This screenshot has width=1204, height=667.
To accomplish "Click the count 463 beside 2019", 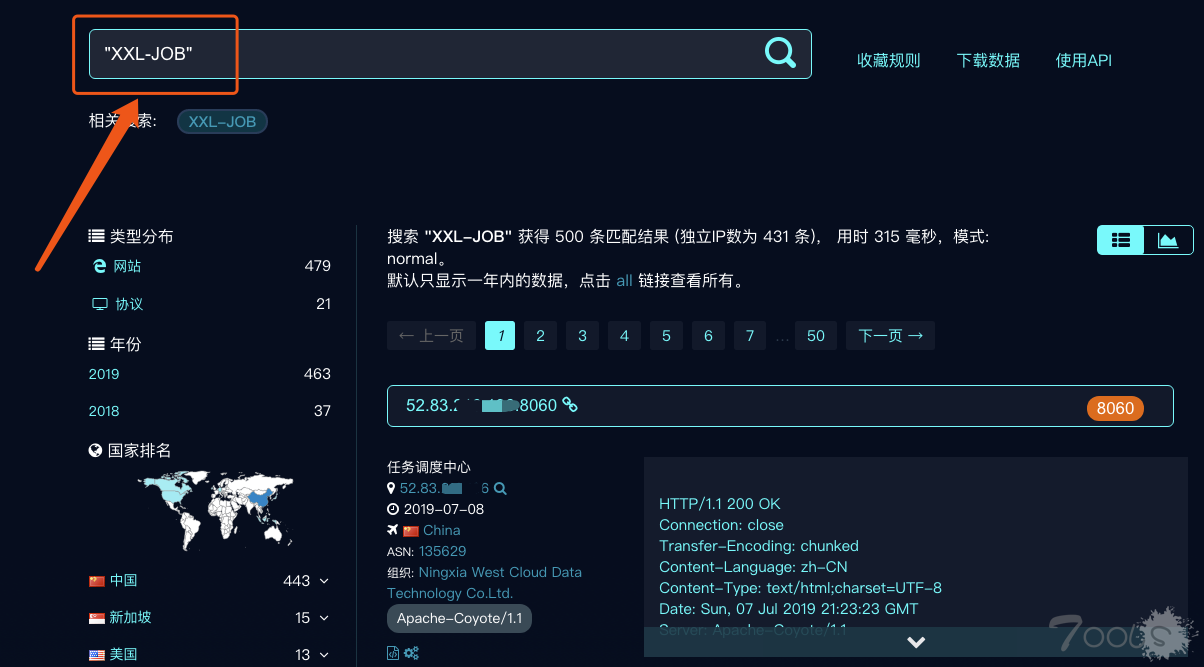I will tap(317, 374).
